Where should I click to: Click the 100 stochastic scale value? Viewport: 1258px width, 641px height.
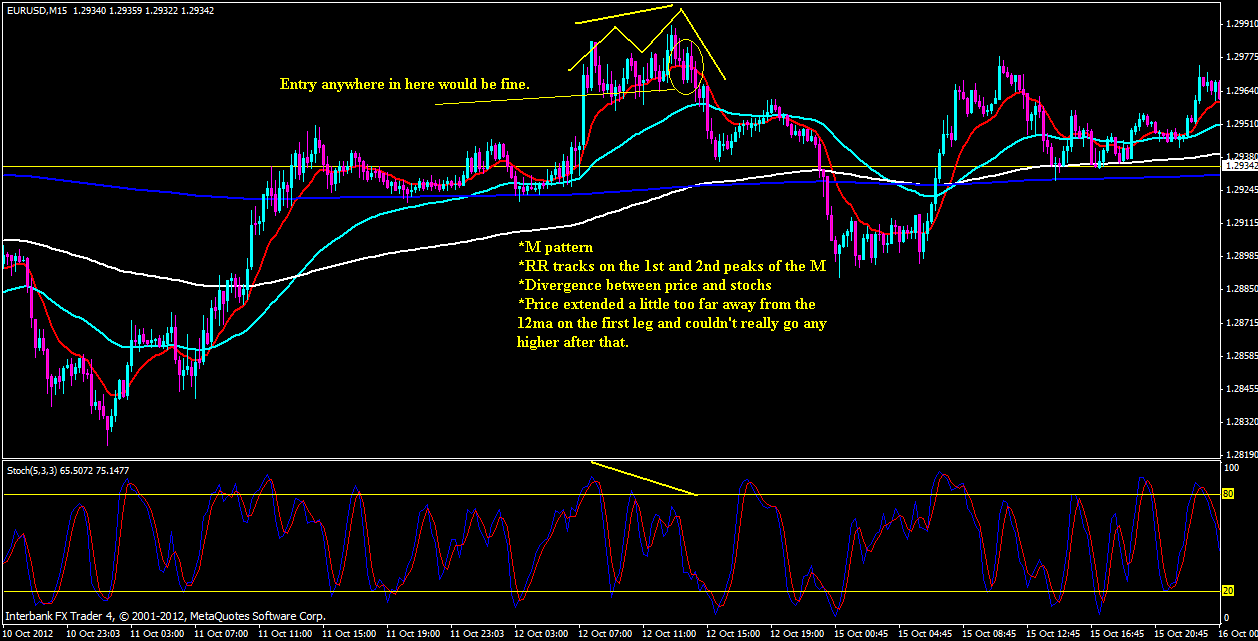[x=1231, y=468]
